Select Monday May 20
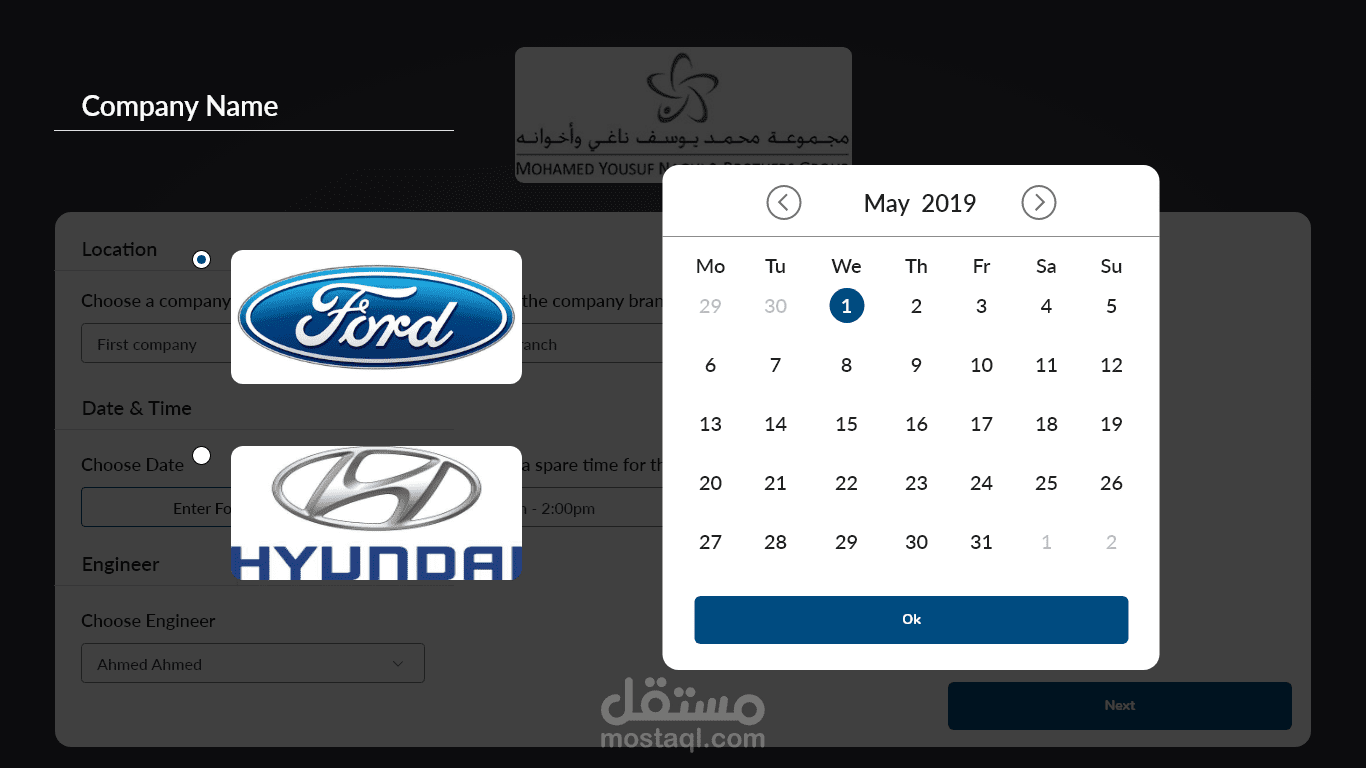This screenshot has height=768, width=1366. tap(710, 483)
